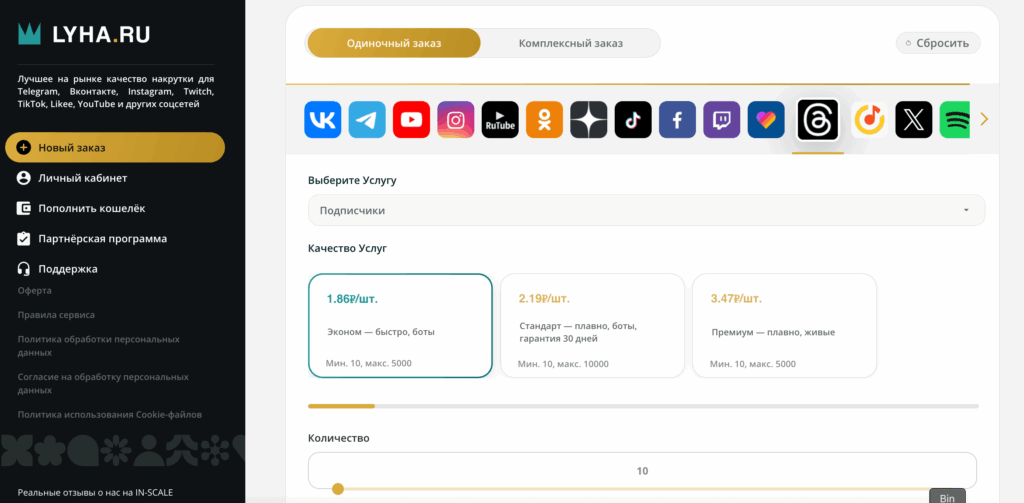The height and width of the screenshot is (503, 1024).
Task: Select the VK social network icon
Action: pyautogui.click(x=323, y=121)
